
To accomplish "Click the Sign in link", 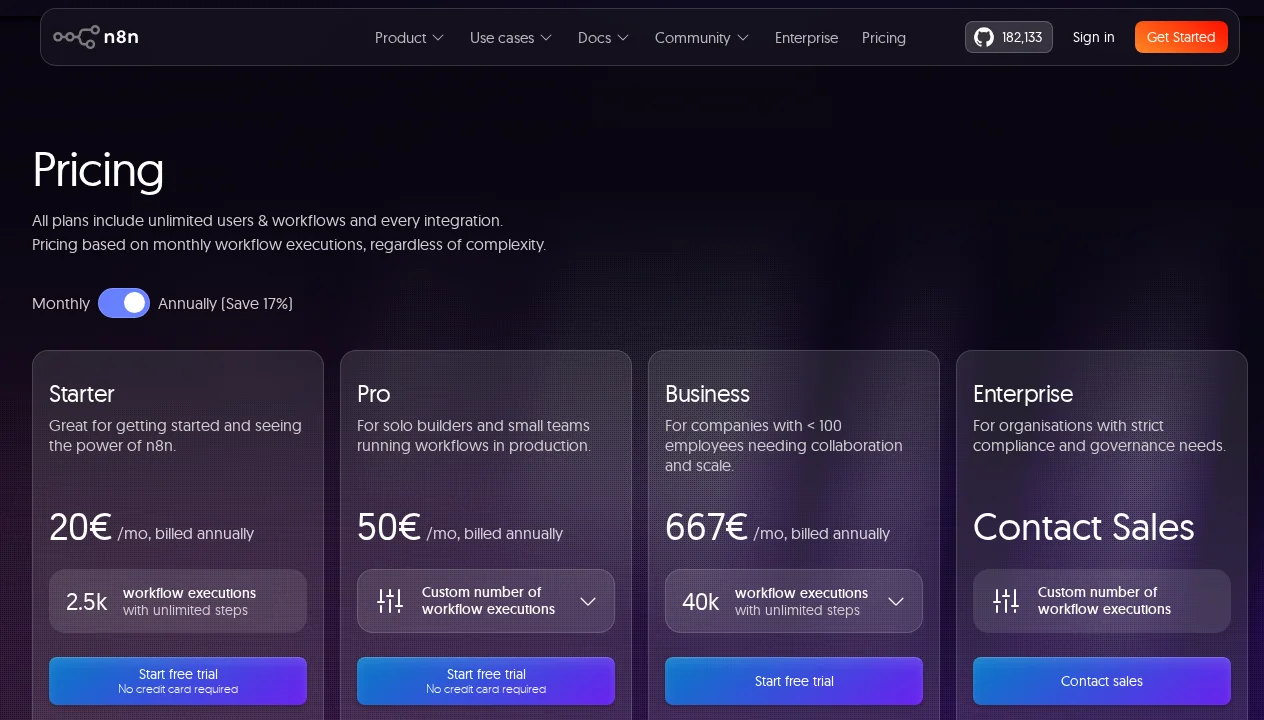I will click(x=1093, y=37).
